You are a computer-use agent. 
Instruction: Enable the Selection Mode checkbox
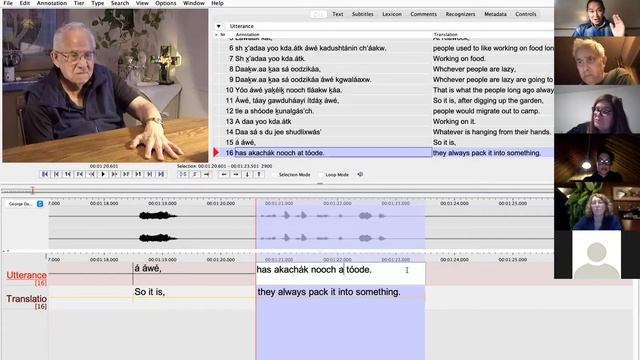click(275, 175)
